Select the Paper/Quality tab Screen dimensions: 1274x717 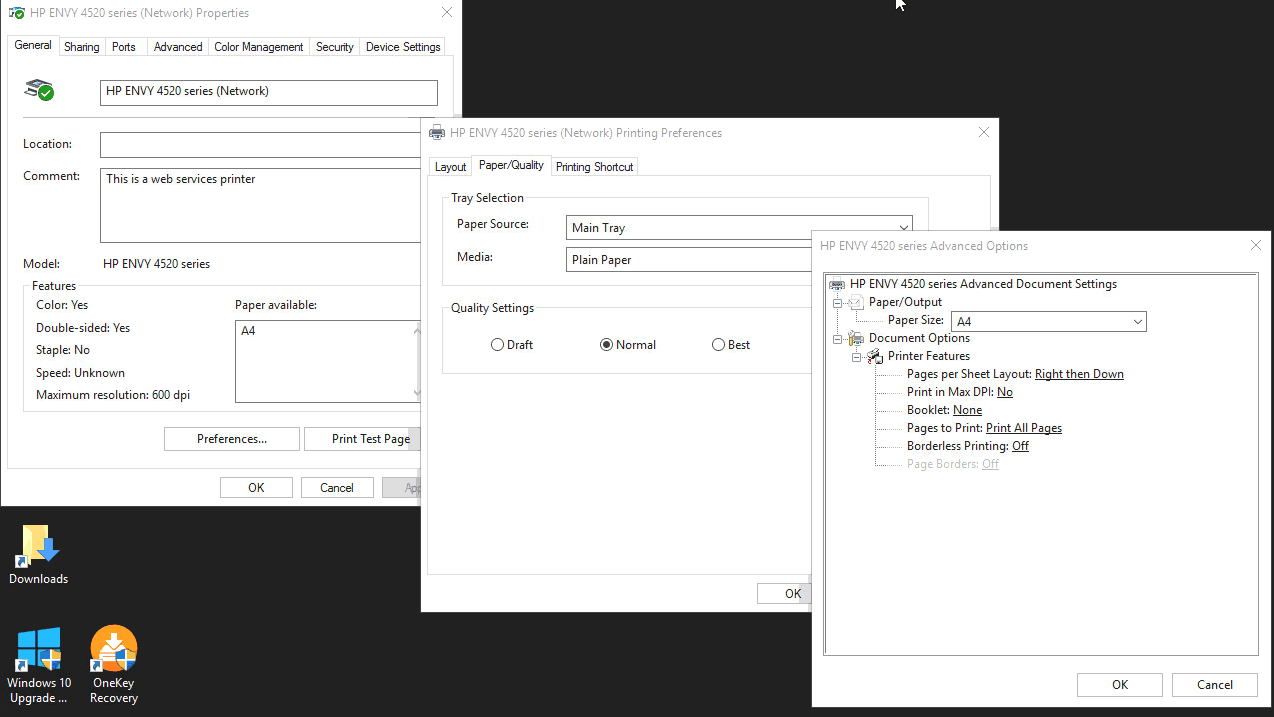511,165
